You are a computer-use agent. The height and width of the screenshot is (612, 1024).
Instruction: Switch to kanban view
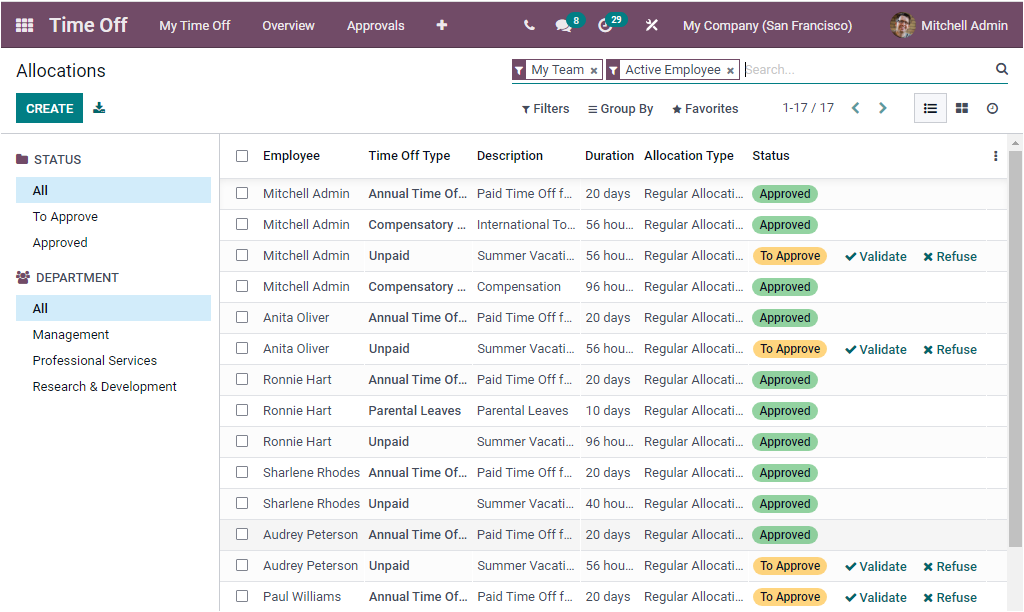[x=962, y=108]
